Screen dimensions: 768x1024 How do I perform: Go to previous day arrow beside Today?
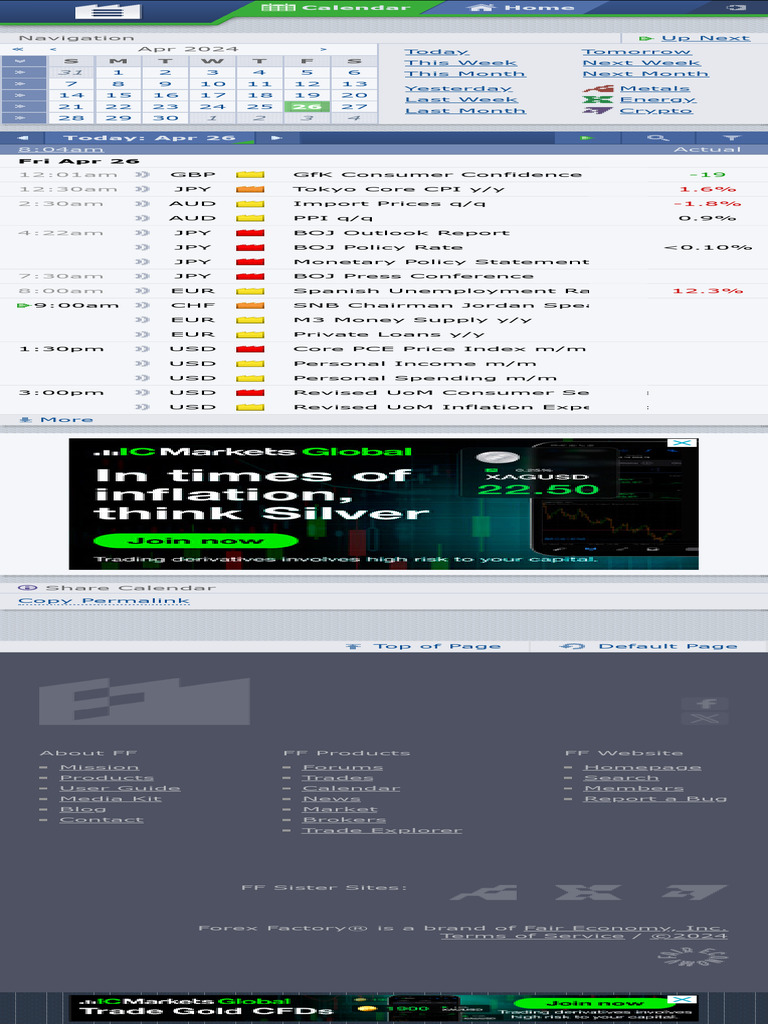[x=23, y=138]
